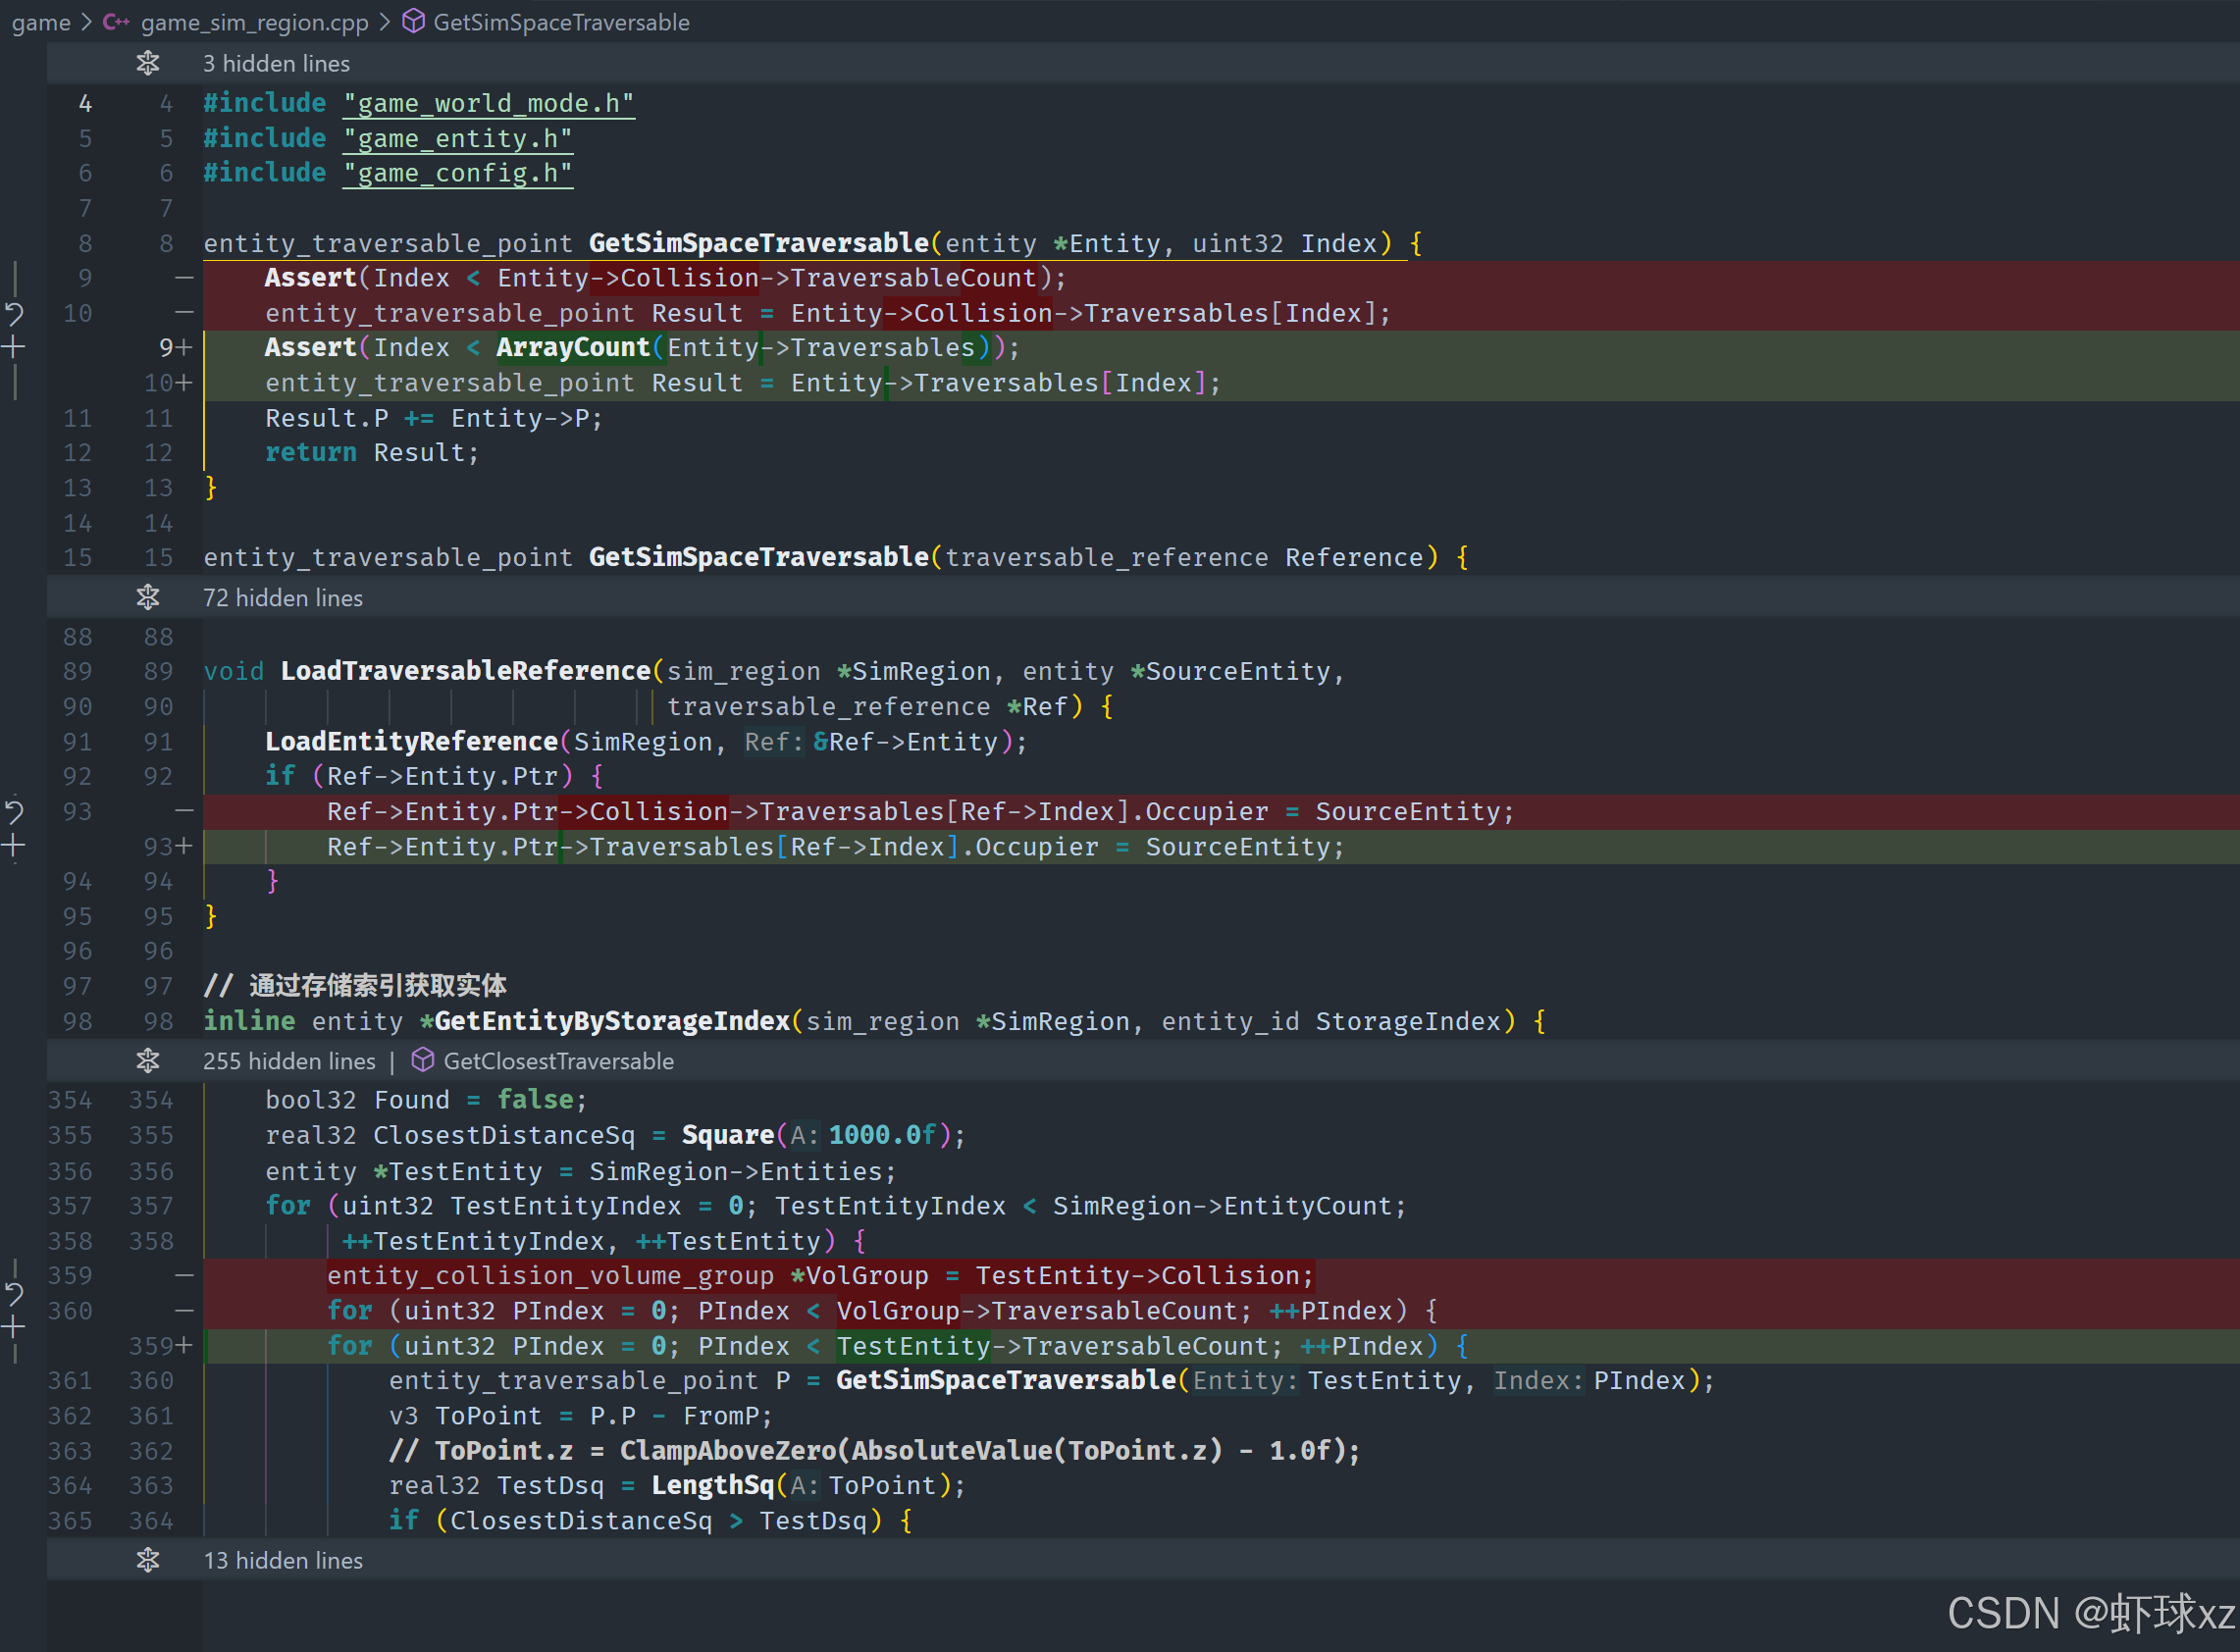Expand the 13 hidden lines at bottom

click(148, 1559)
